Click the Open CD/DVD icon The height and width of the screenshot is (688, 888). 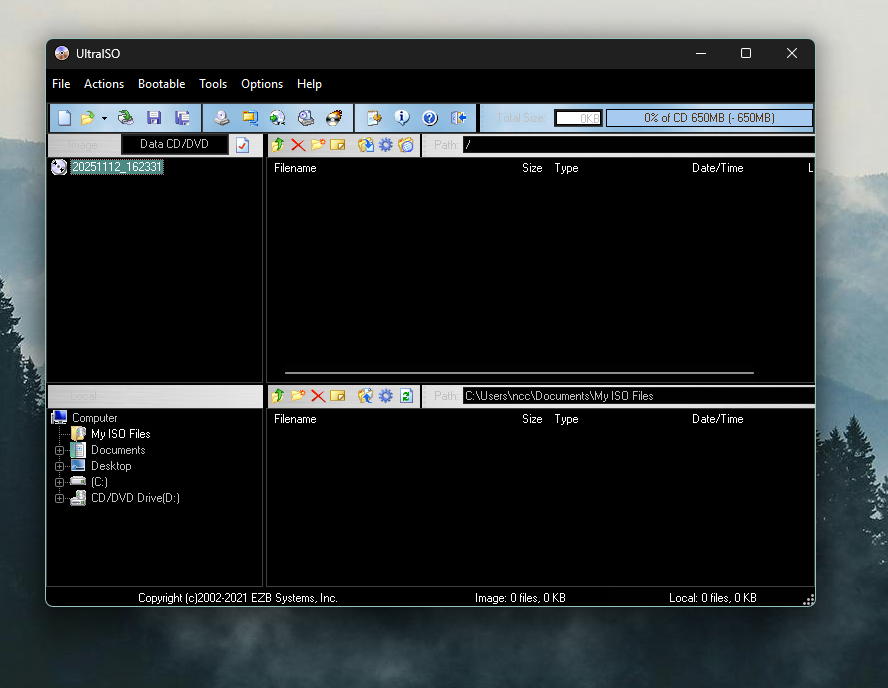pos(126,118)
